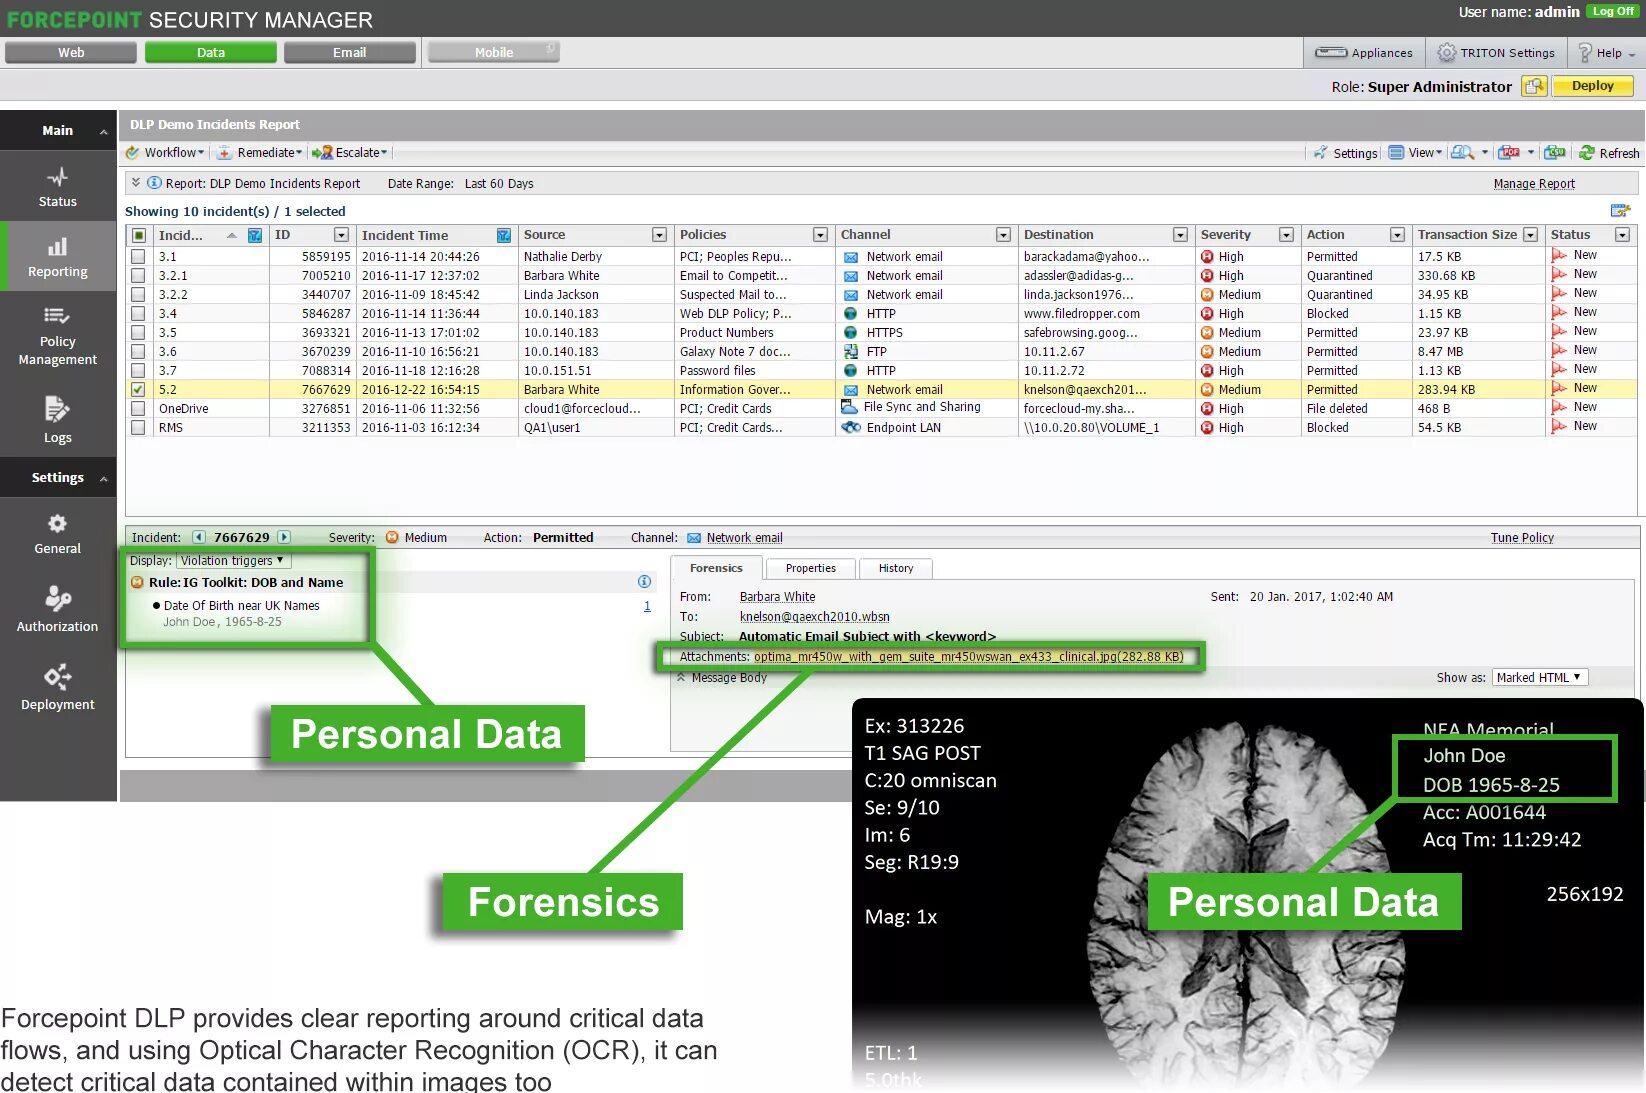
Task: Collapse the Message Body section
Action: tap(681, 677)
